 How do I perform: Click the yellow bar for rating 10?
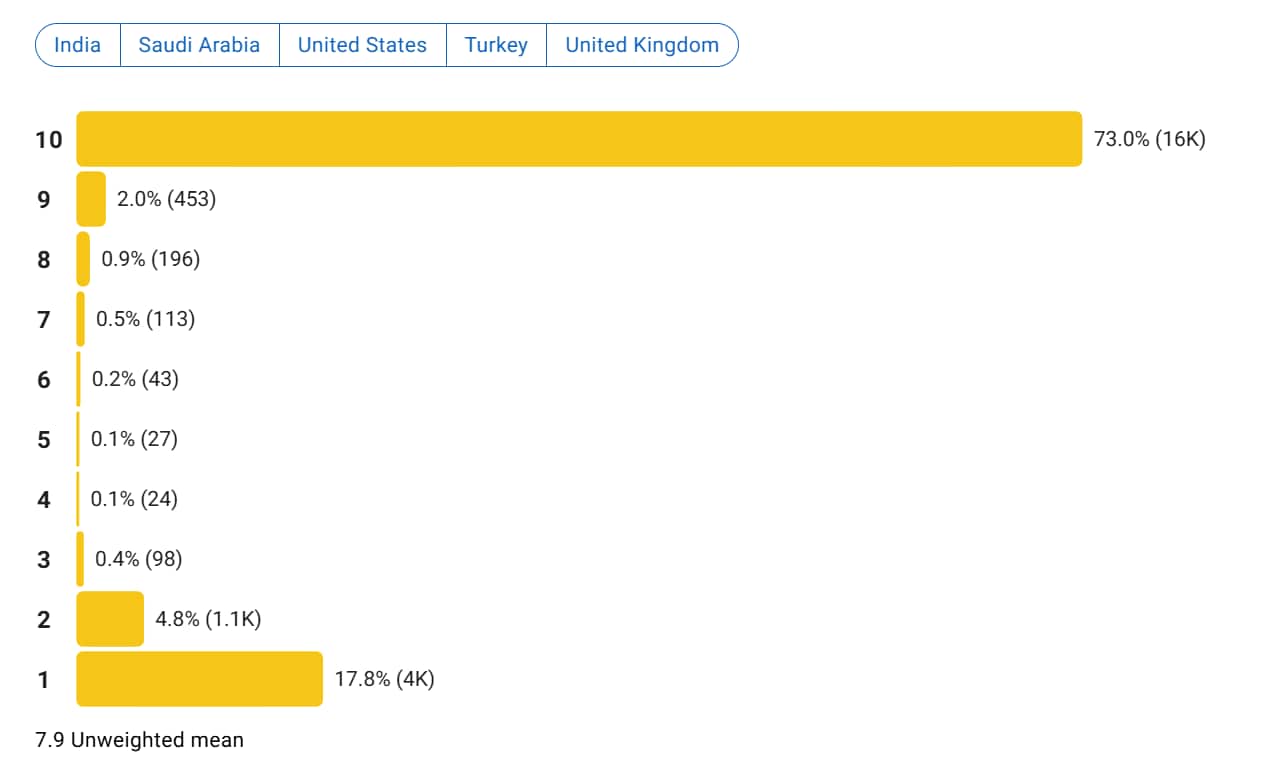579,139
